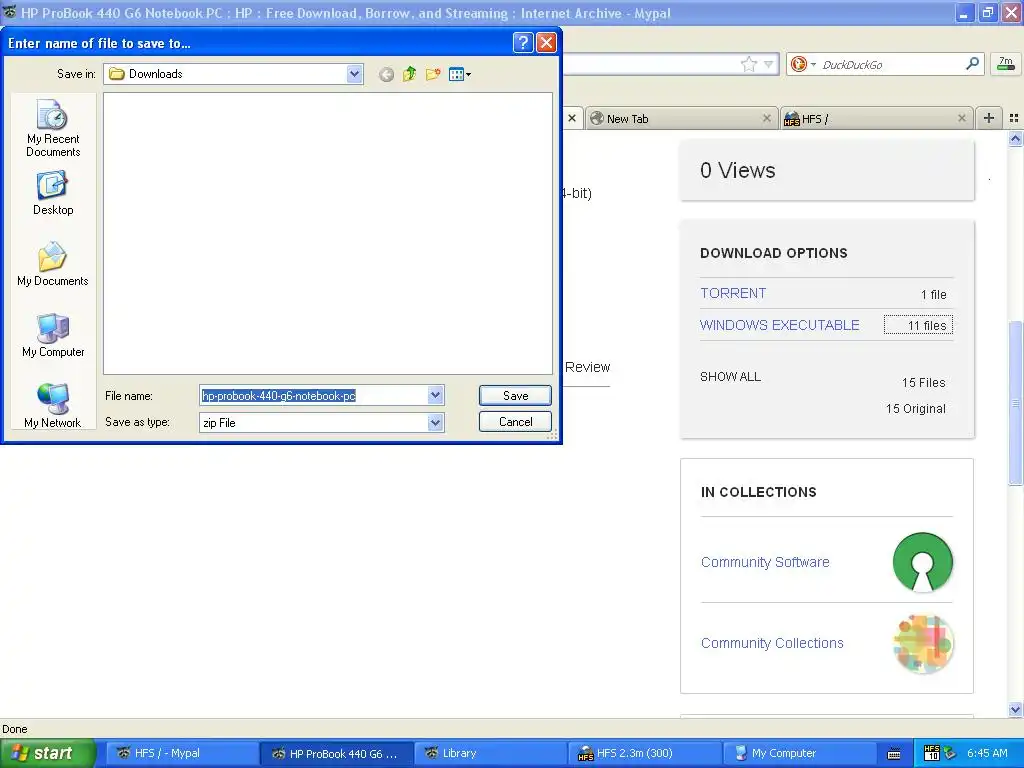Click the 15 Files text
Viewport: 1024px width, 768px height.
click(923, 383)
